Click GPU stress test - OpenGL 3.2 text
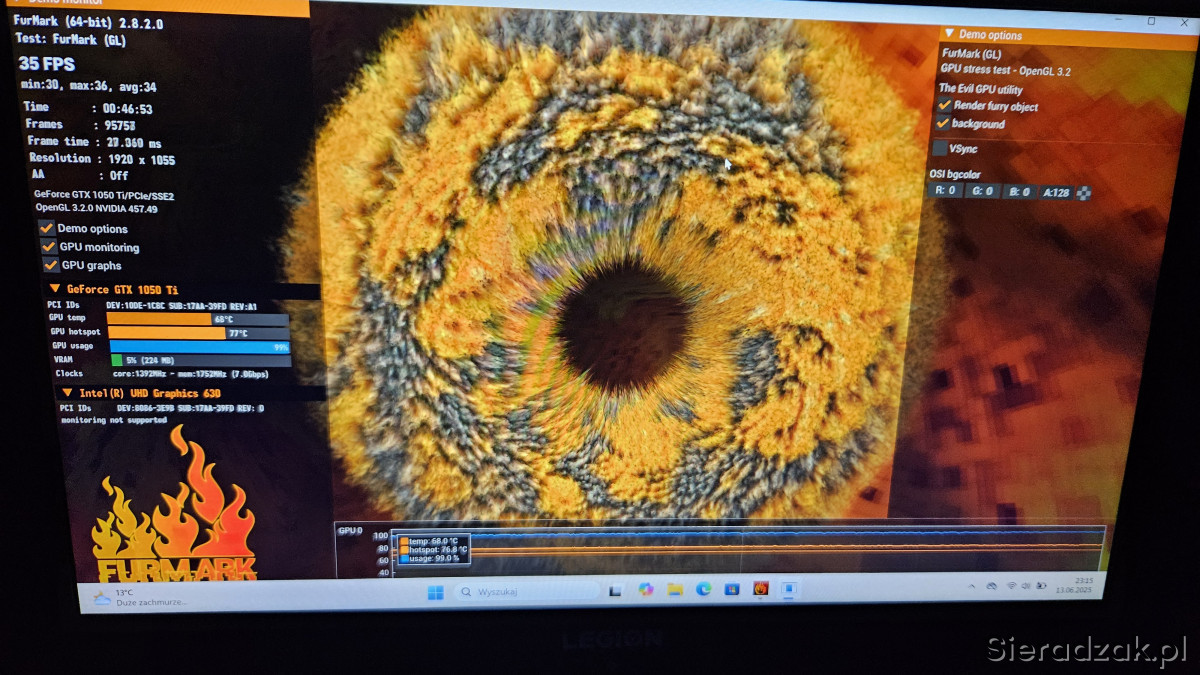Viewport: 1200px width, 675px height. pos(1006,70)
